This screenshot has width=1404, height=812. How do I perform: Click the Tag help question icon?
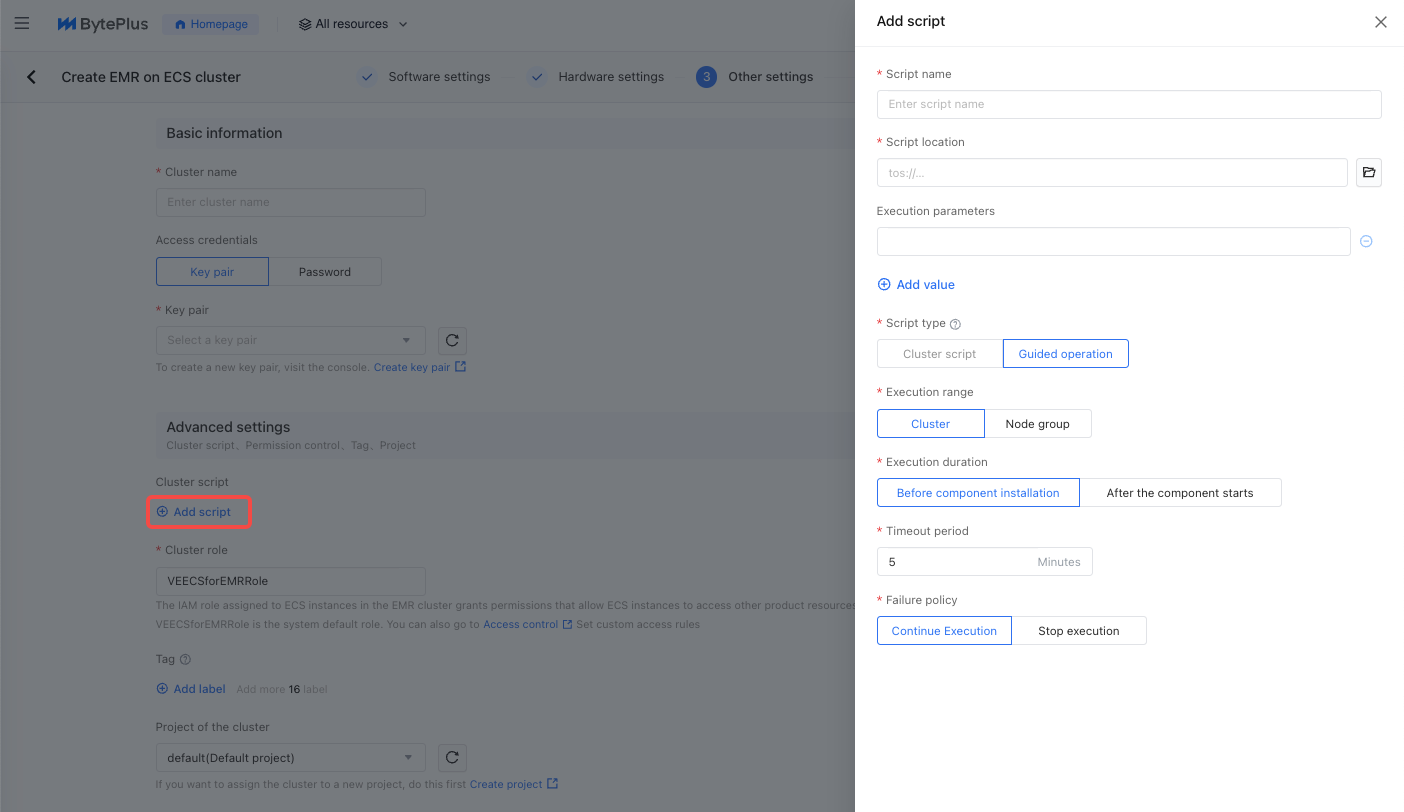tap(185, 660)
